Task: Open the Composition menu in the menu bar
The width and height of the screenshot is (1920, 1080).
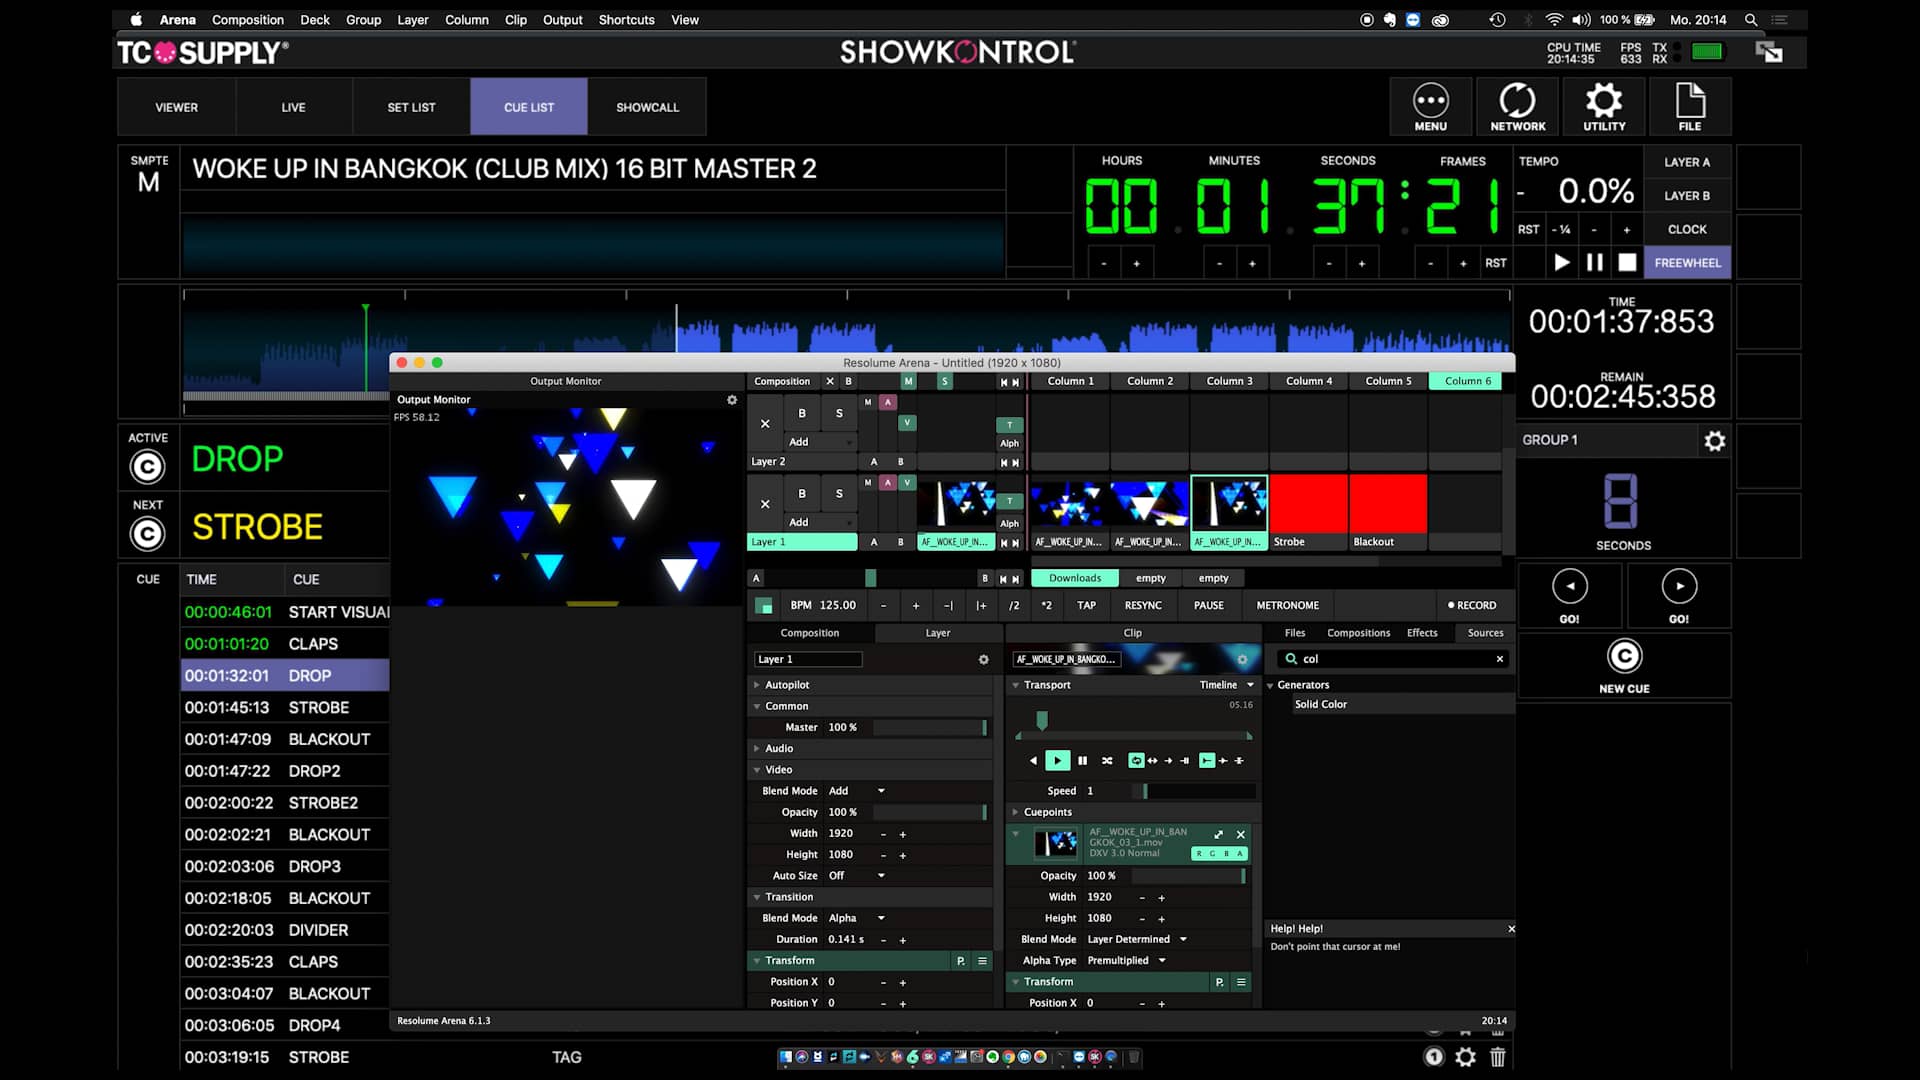Action: coord(248,19)
